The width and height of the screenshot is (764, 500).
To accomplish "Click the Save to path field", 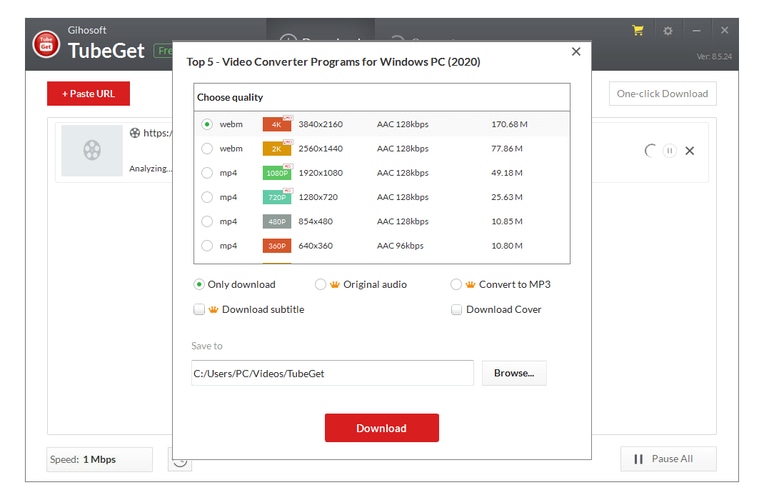I will 332,374.
